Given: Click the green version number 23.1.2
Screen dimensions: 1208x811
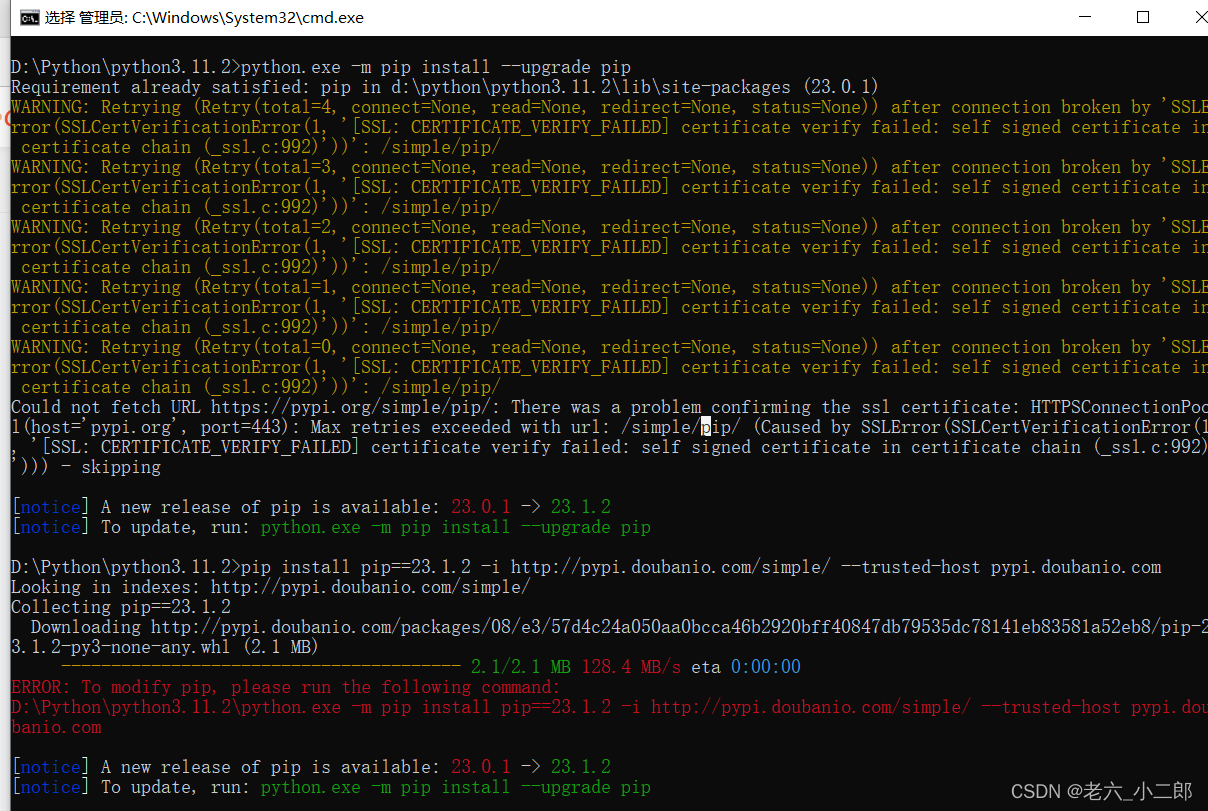Looking at the screenshot, I should (x=580, y=506).
